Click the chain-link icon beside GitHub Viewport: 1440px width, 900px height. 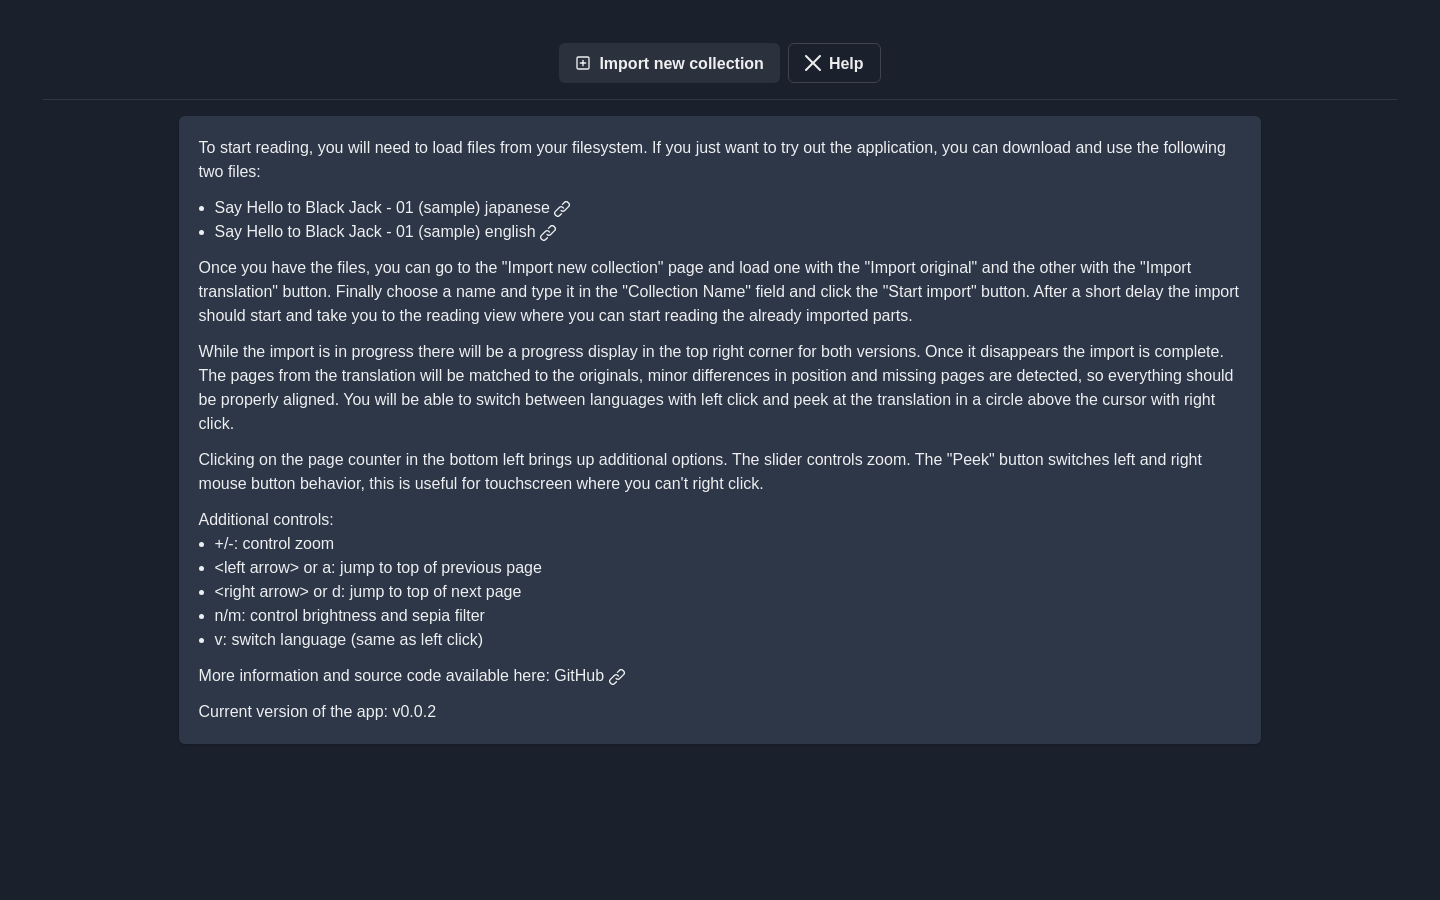tap(617, 676)
